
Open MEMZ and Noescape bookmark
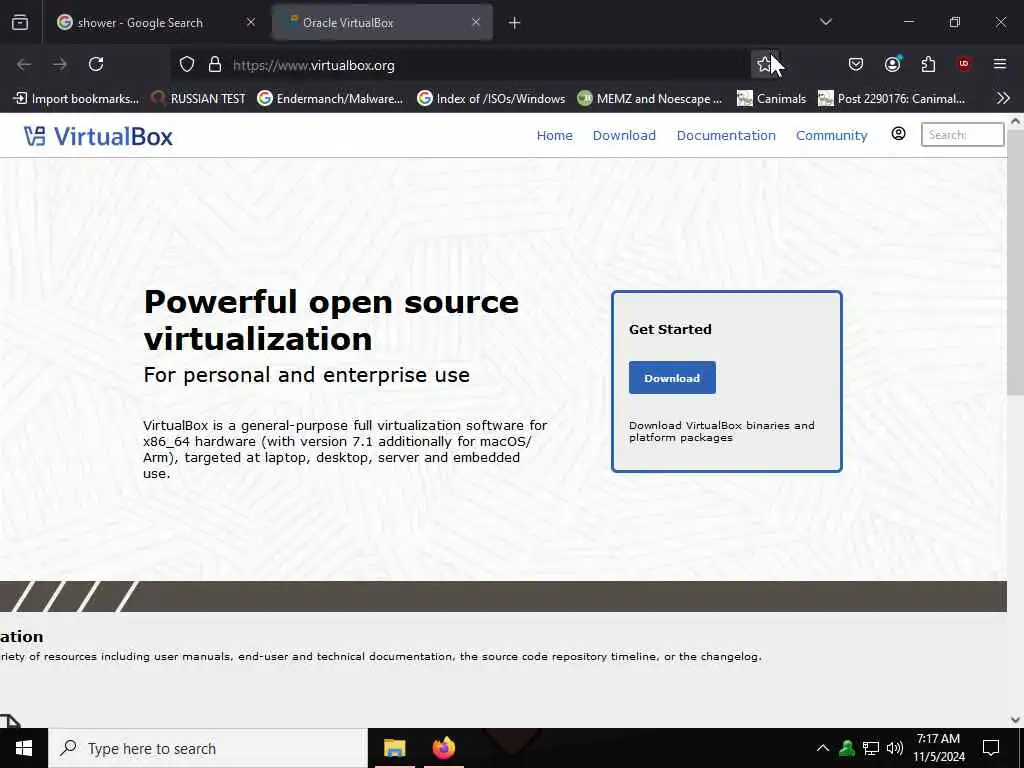(x=650, y=99)
